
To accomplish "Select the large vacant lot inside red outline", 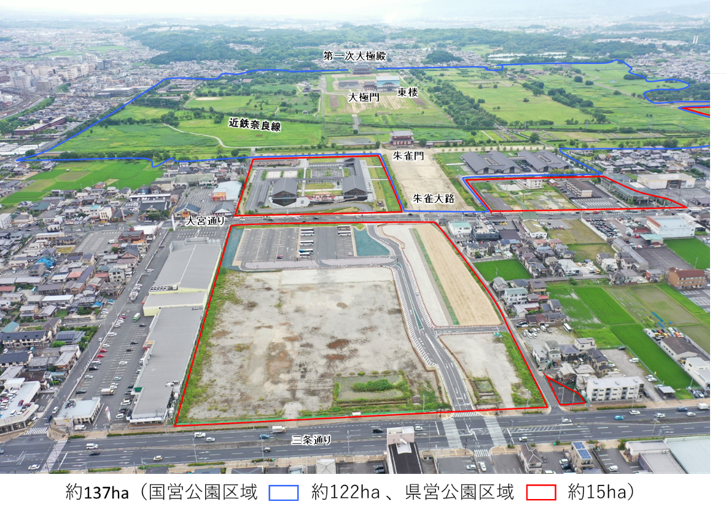I will point(300,340).
